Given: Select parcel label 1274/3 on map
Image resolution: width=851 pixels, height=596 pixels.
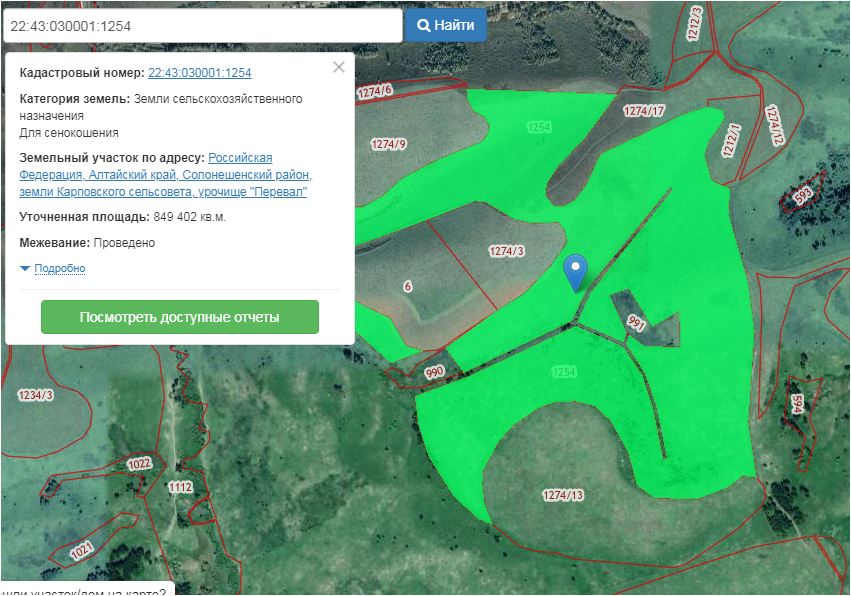Looking at the screenshot, I should point(507,250).
